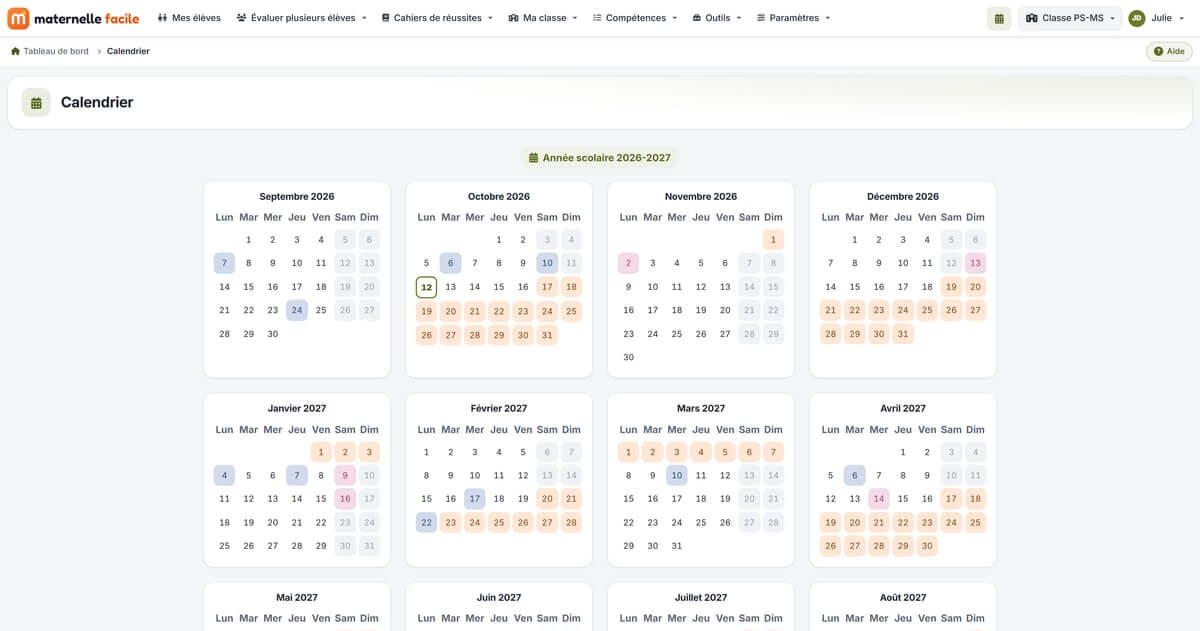Click Avril 2027 month title

click(903, 408)
